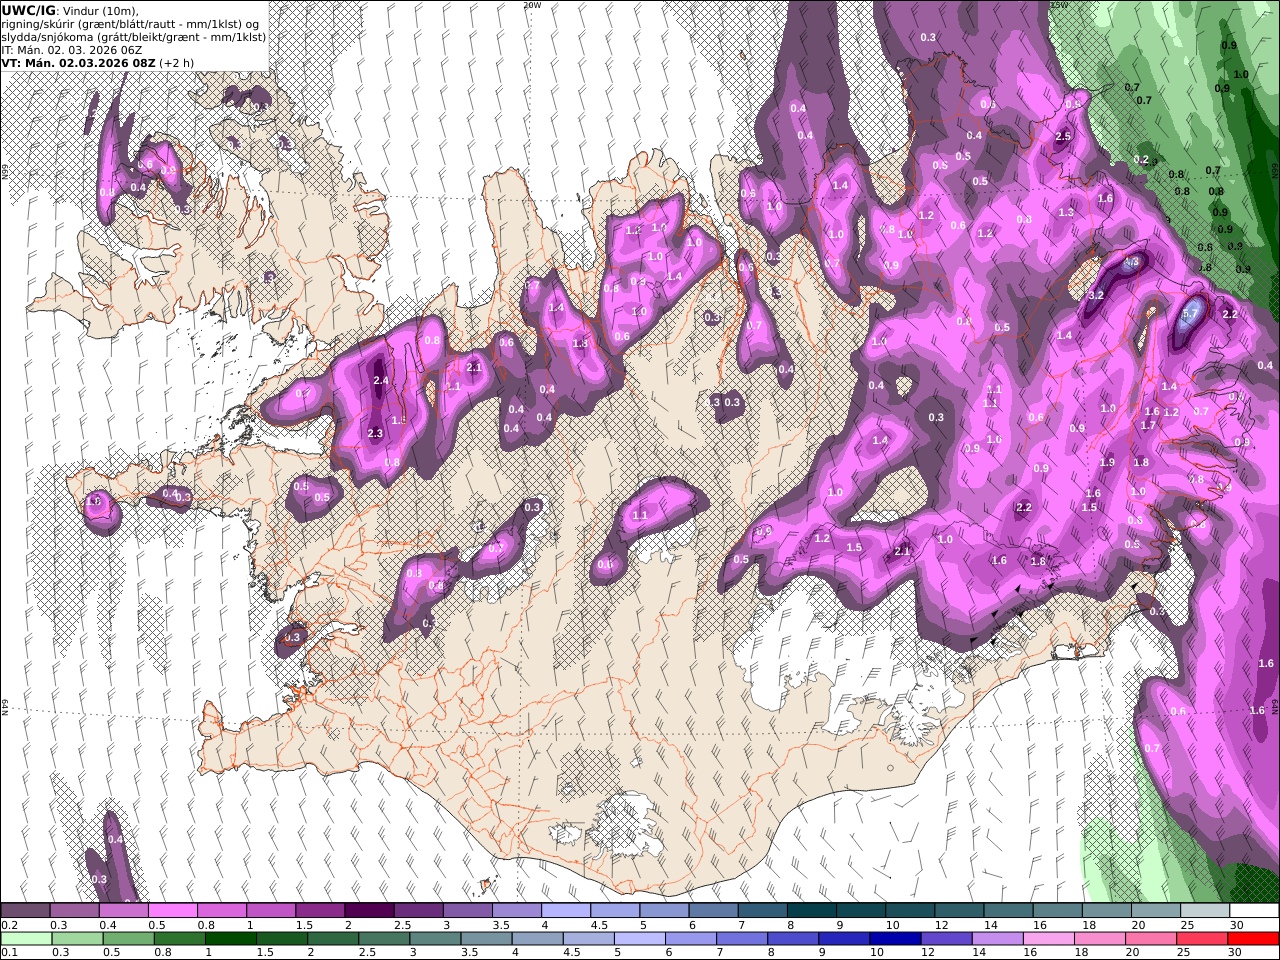Click the 5.7 precipitation value on the map
Image resolution: width=1280 pixels, height=960 pixels.
click(x=1190, y=314)
